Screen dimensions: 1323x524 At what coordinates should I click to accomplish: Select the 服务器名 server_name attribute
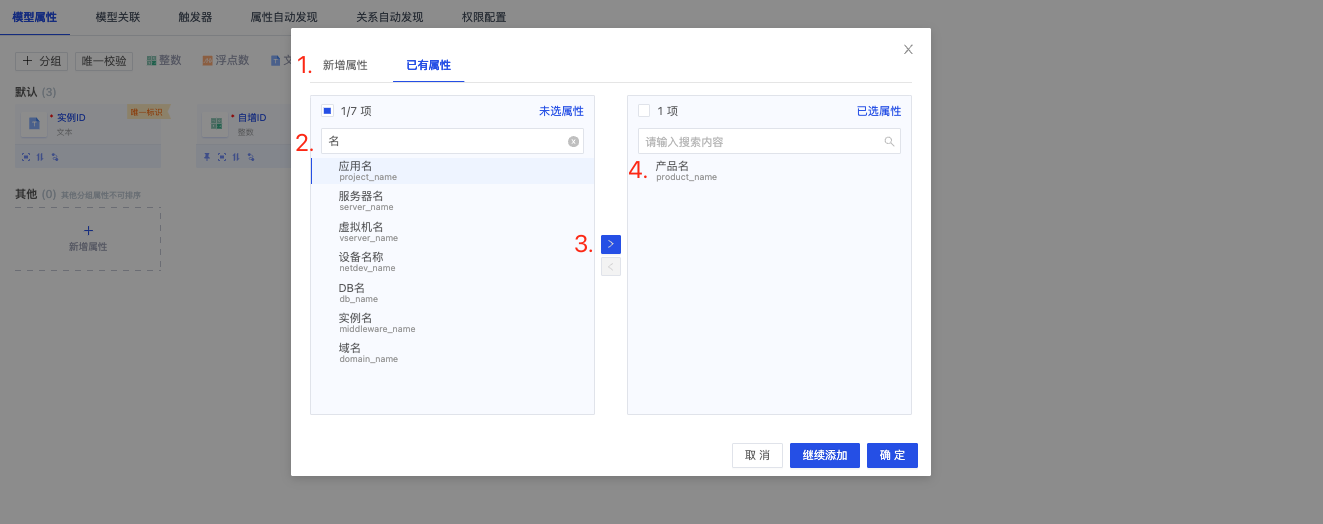pyautogui.click(x=452, y=201)
